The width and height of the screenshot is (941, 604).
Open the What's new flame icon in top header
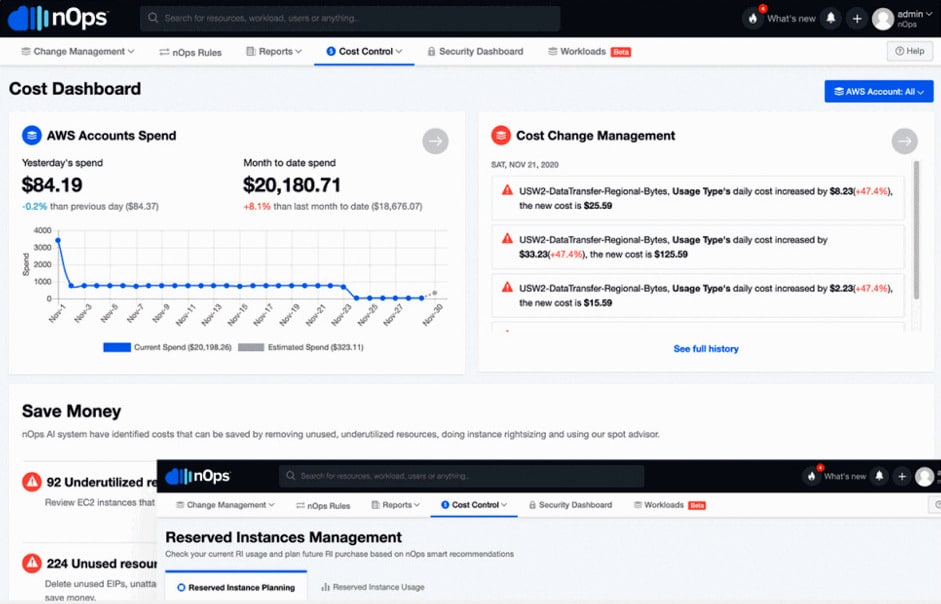coord(753,19)
